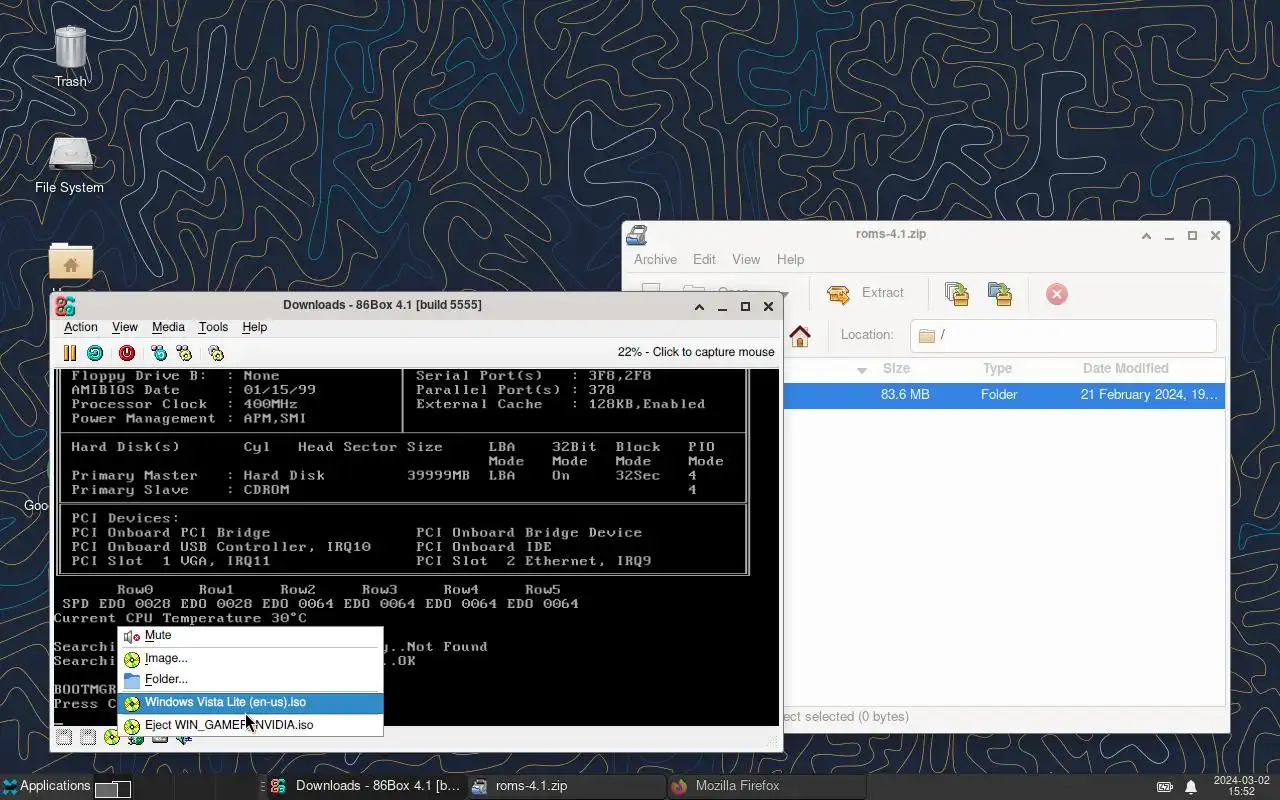Viewport: 1280px width, 800px height.
Task: Click the sort arrow in the archive column header
Action: 862,370
